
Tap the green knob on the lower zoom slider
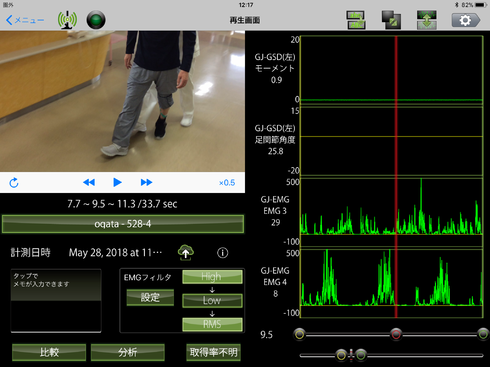tap(361, 355)
